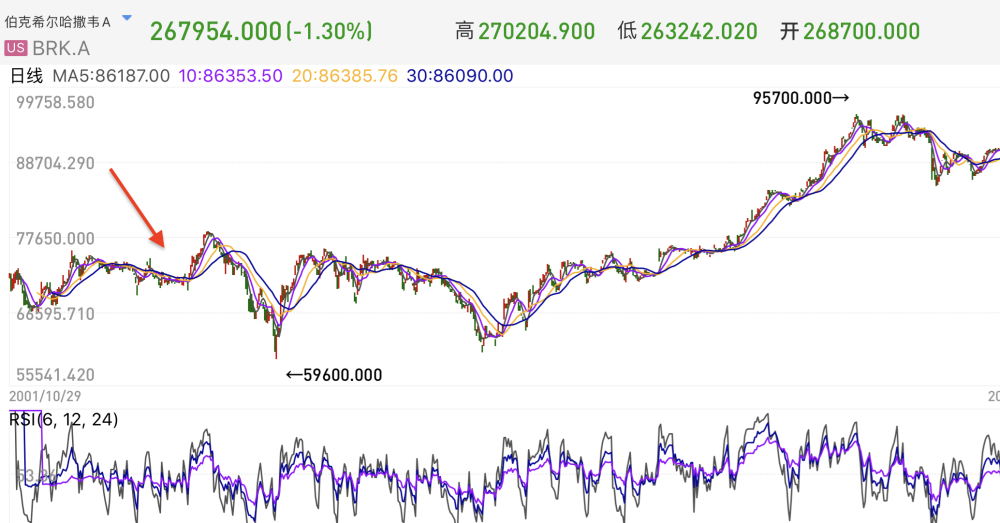
Task: Click the MA5:86187.00 indicator
Action: [x=111, y=76]
